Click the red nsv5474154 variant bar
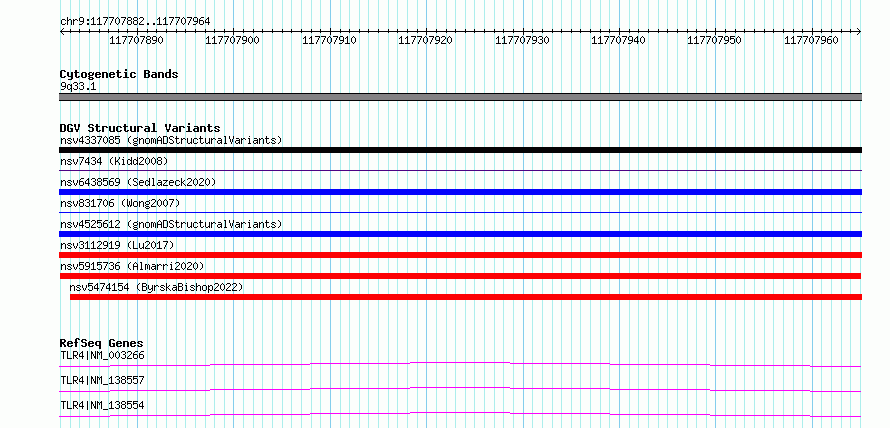 pyautogui.click(x=466, y=297)
